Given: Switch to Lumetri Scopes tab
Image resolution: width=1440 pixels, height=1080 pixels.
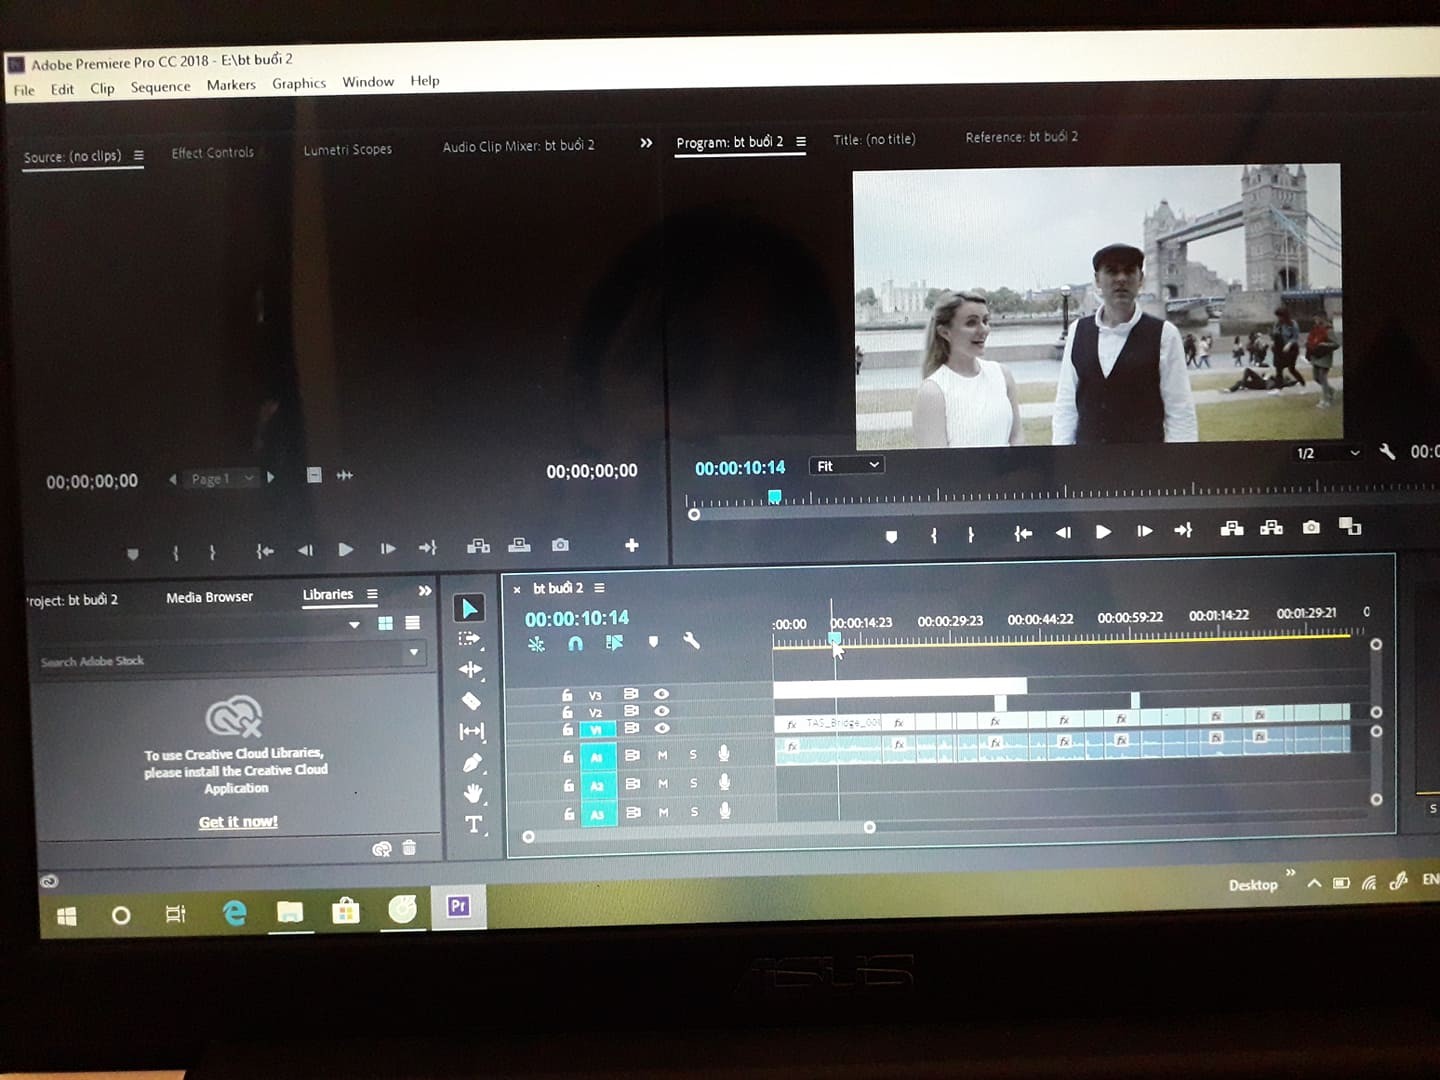Looking at the screenshot, I should coord(347,149).
